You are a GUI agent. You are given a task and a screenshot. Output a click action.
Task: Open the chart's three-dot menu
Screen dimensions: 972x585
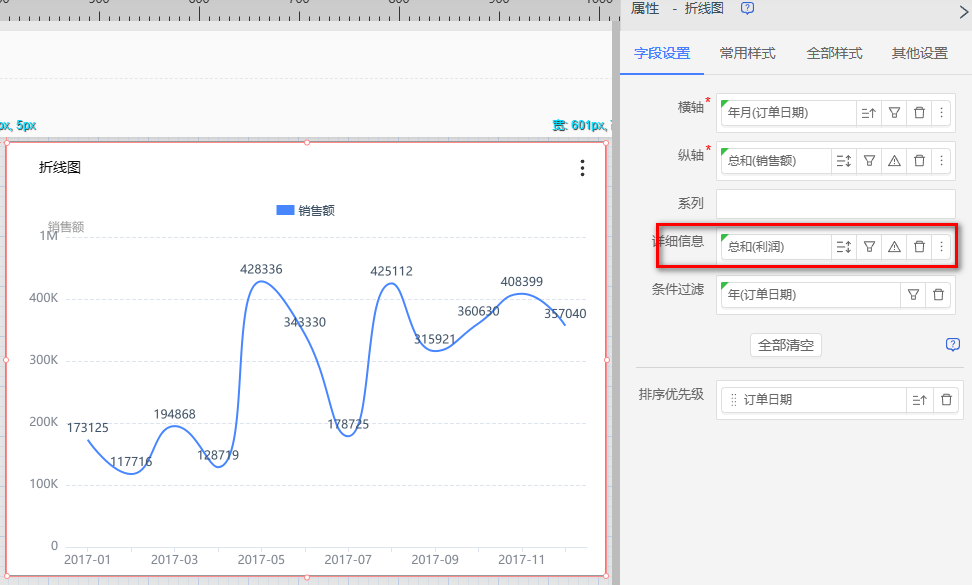point(582,168)
